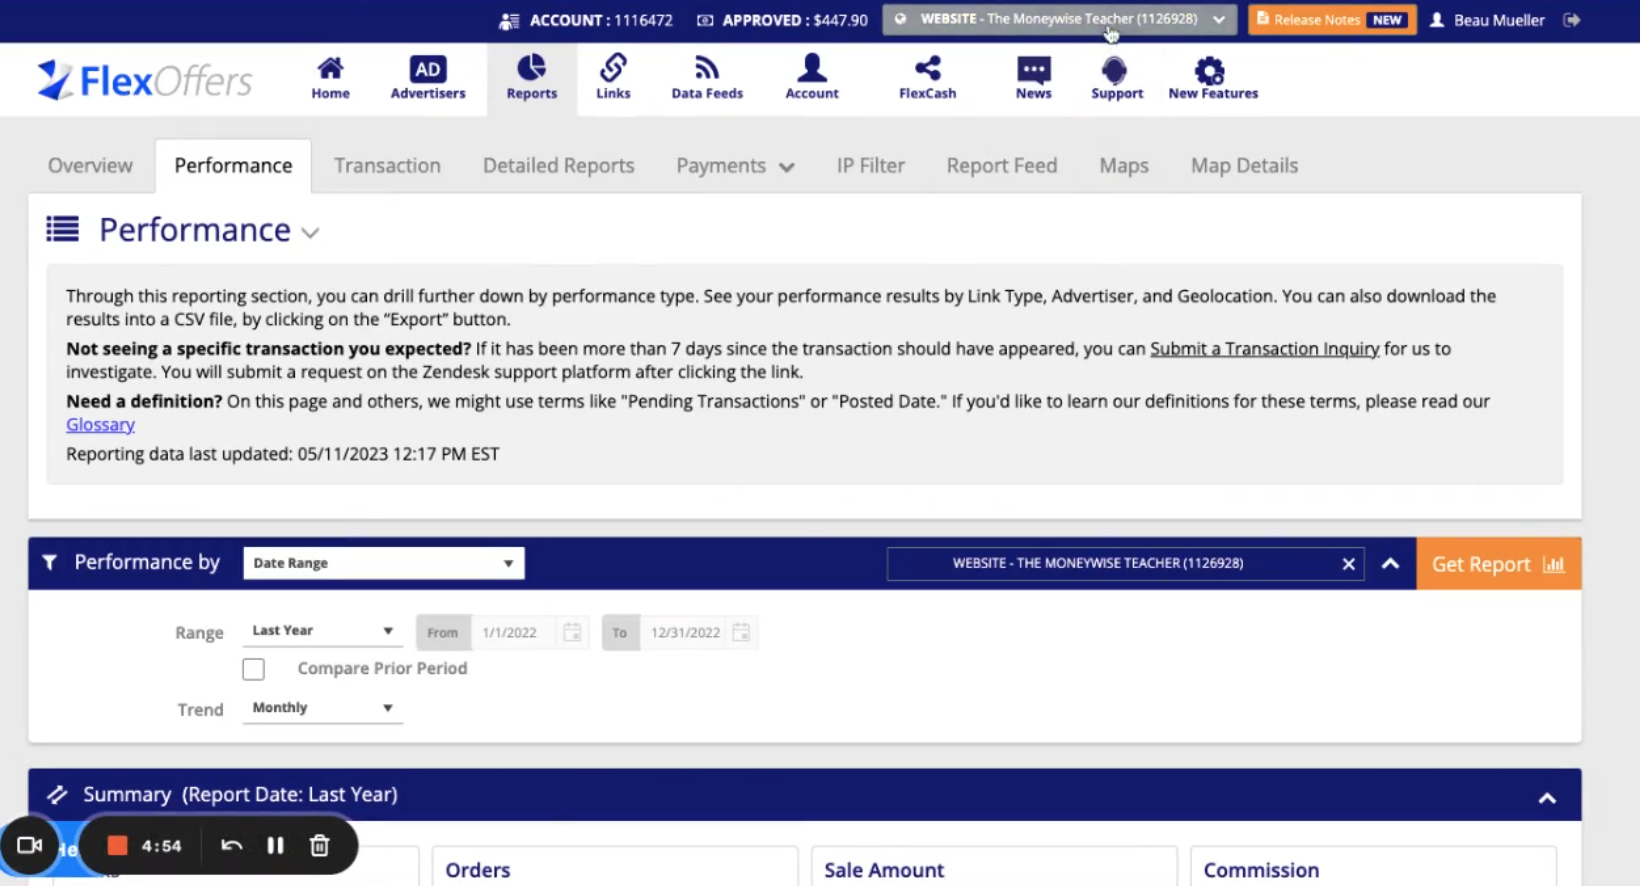Delete the recording with trash icon
Viewport: 1640px width, 886px height.
pyautogui.click(x=320, y=846)
